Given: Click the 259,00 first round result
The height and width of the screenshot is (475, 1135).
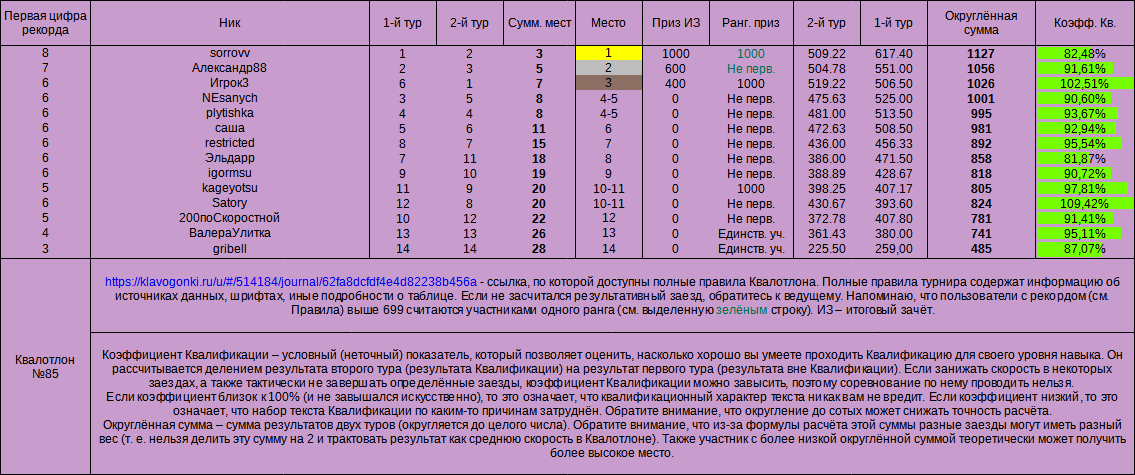Looking at the screenshot, I should (x=893, y=248).
